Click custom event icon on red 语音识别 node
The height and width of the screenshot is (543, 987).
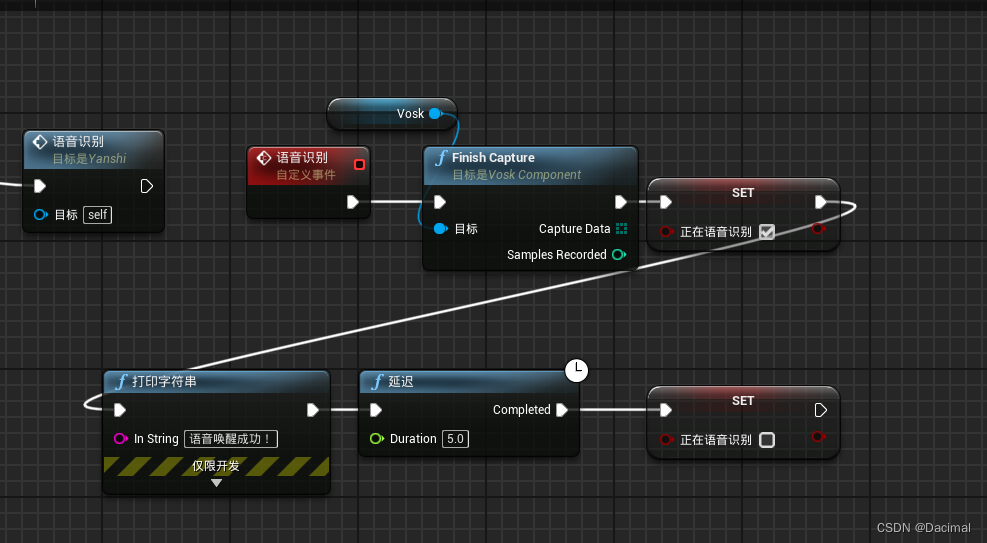click(x=264, y=158)
